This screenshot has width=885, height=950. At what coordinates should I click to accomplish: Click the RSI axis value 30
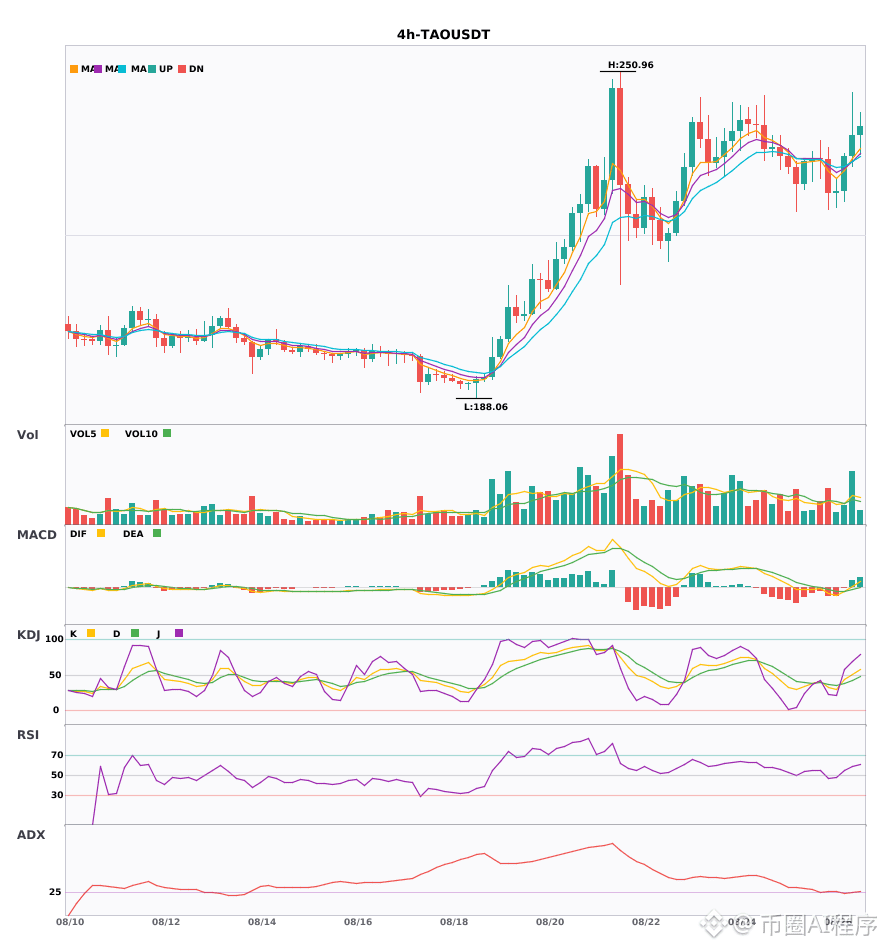[x=57, y=795]
